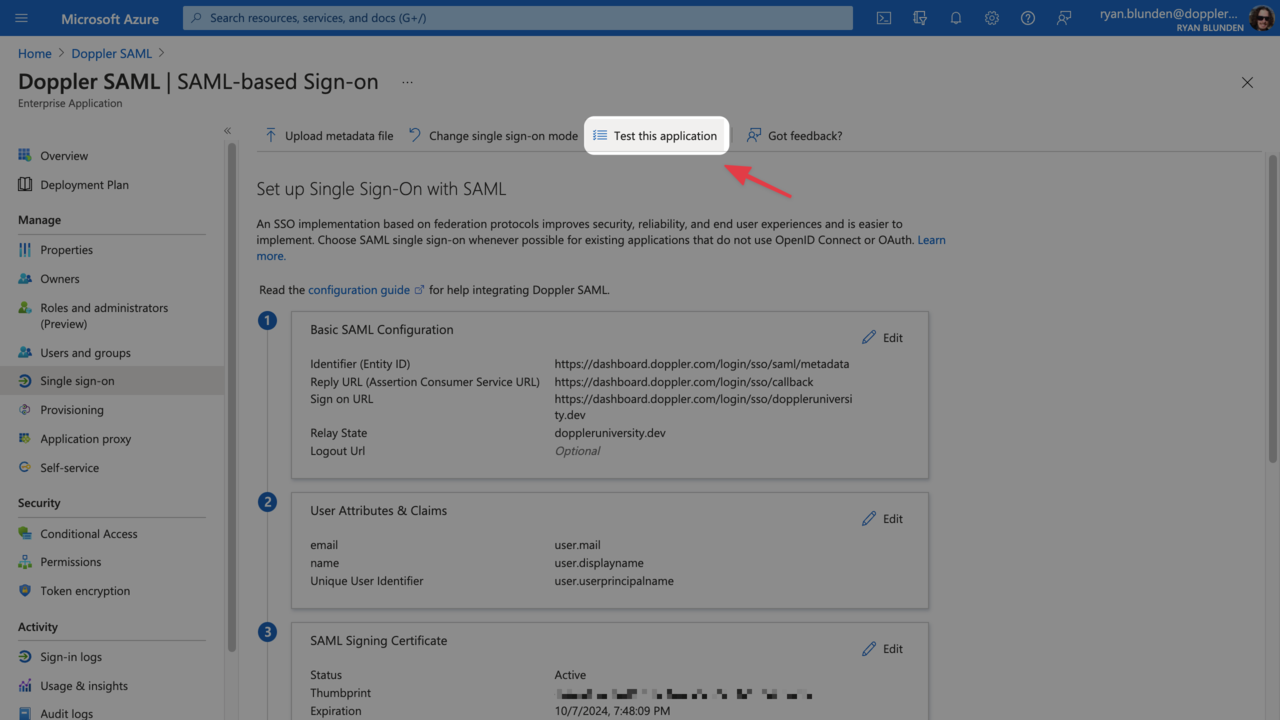Click the Properties bars icon
This screenshot has height=720, width=1280.
pos(25,249)
